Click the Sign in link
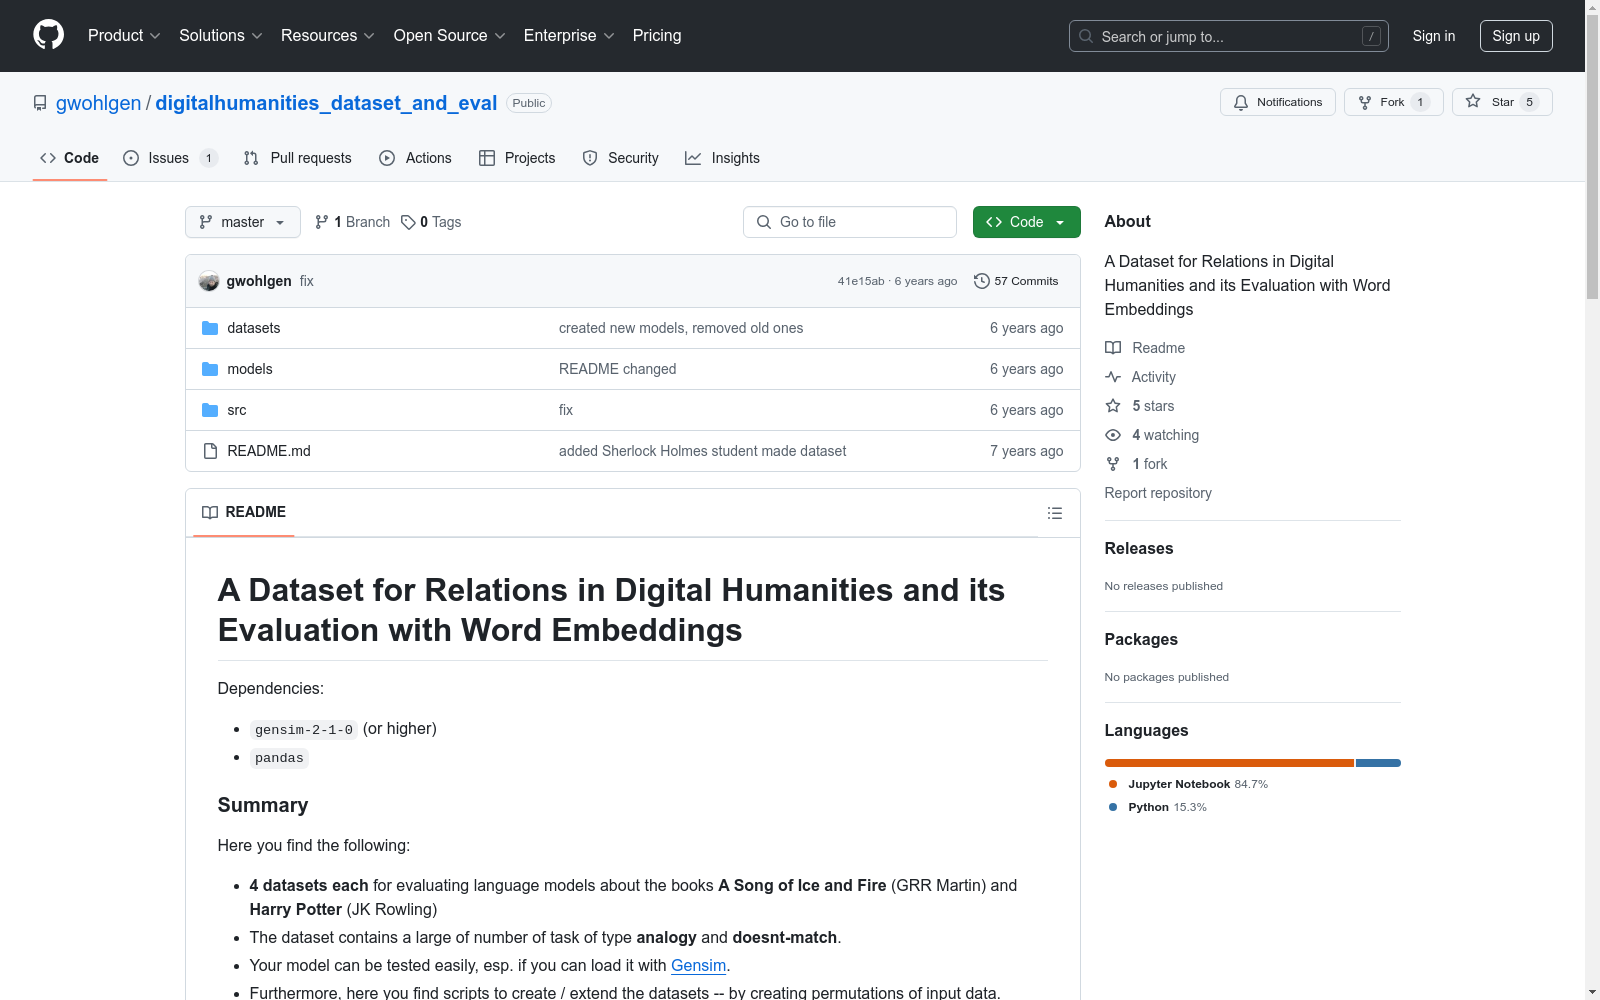 [1434, 36]
